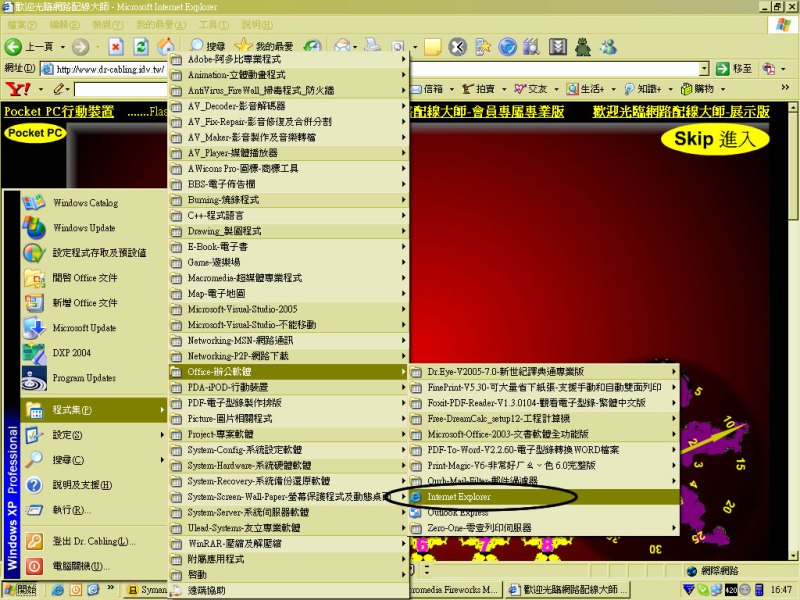Expand Networking-MSN folder submenu

pos(289,340)
